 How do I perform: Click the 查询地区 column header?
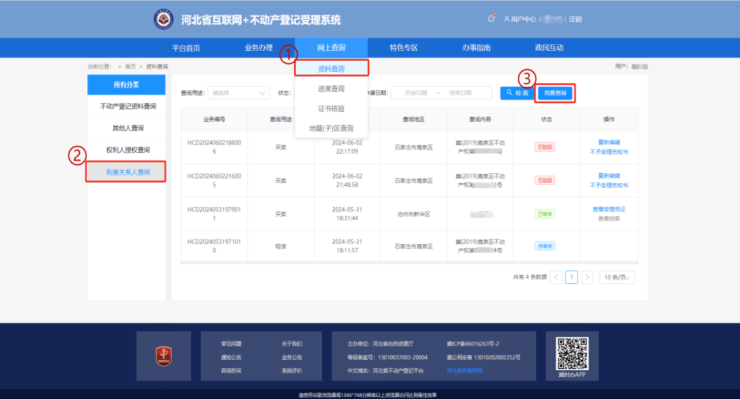pos(413,119)
